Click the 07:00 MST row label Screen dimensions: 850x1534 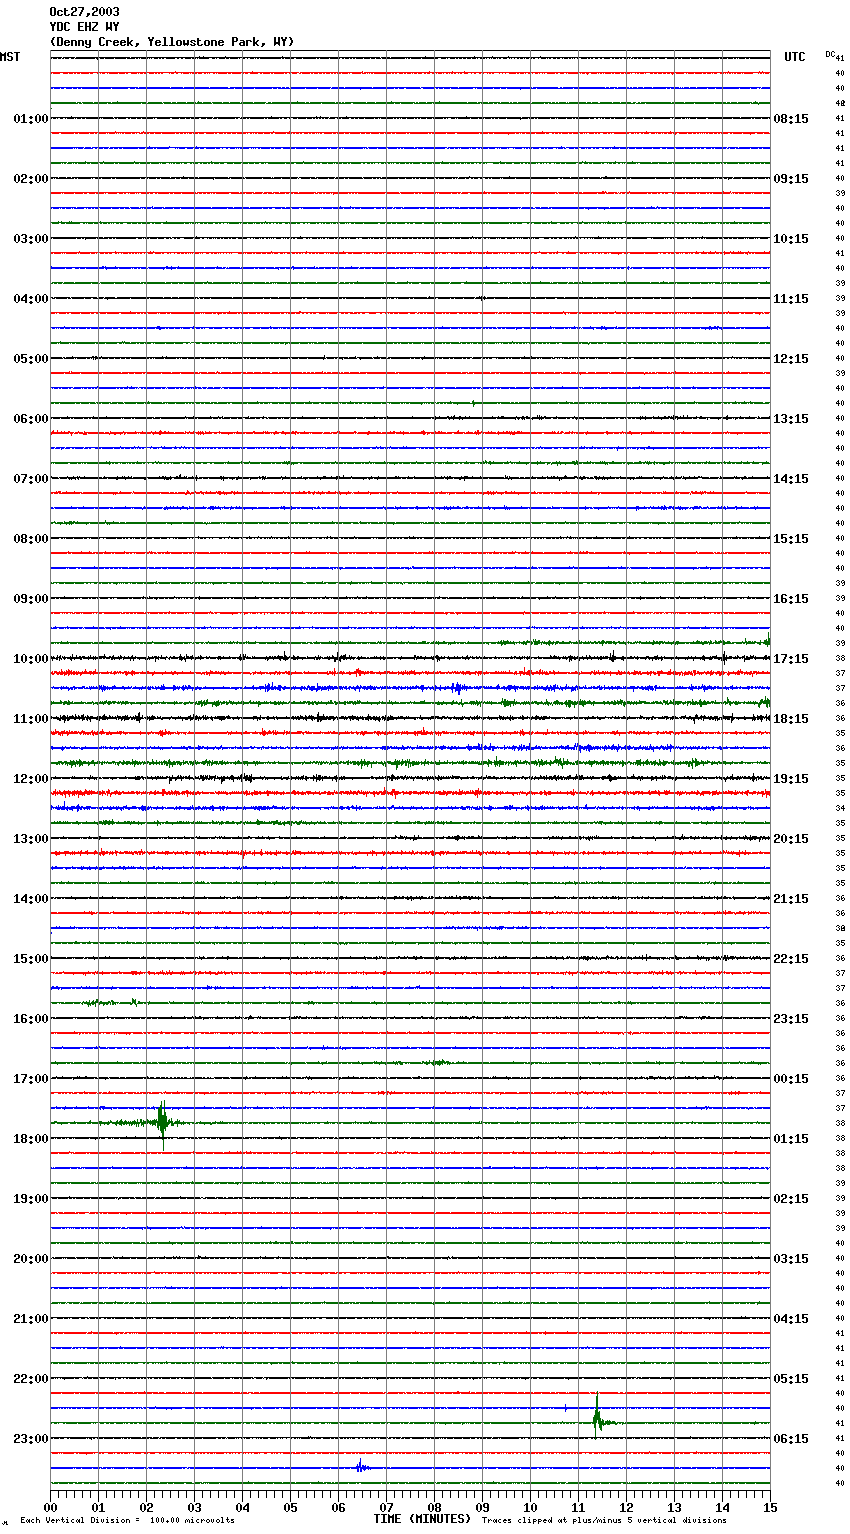click(x=31, y=479)
